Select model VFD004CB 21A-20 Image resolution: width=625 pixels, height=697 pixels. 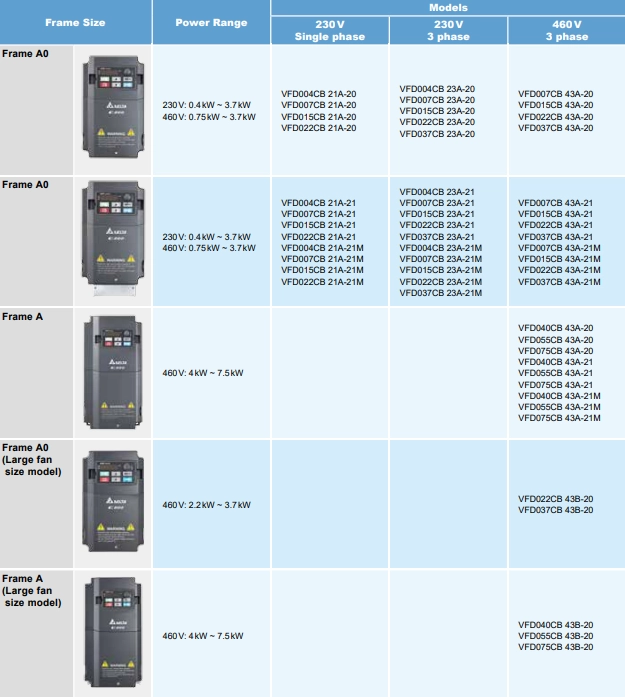(x=318, y=94)
